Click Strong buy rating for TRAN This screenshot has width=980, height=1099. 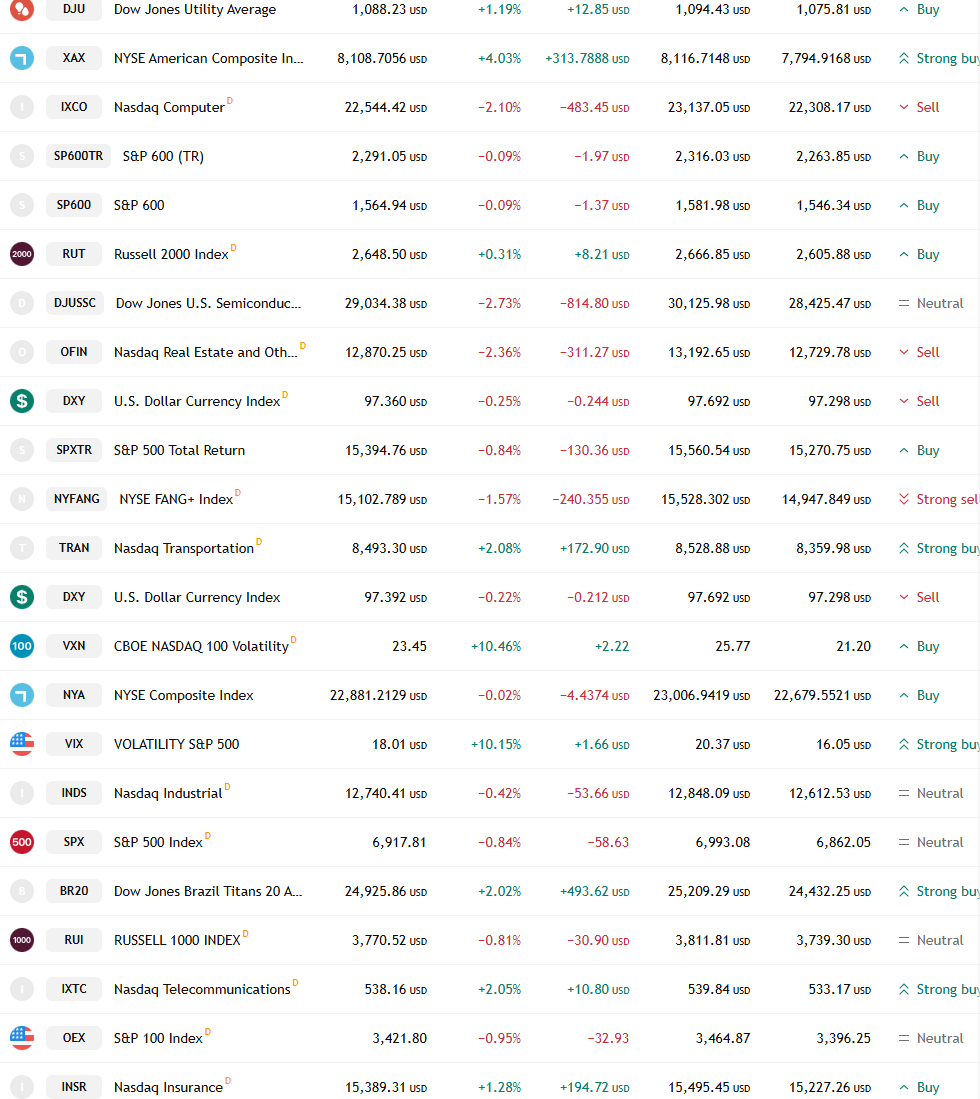click(x=939, y=549)
